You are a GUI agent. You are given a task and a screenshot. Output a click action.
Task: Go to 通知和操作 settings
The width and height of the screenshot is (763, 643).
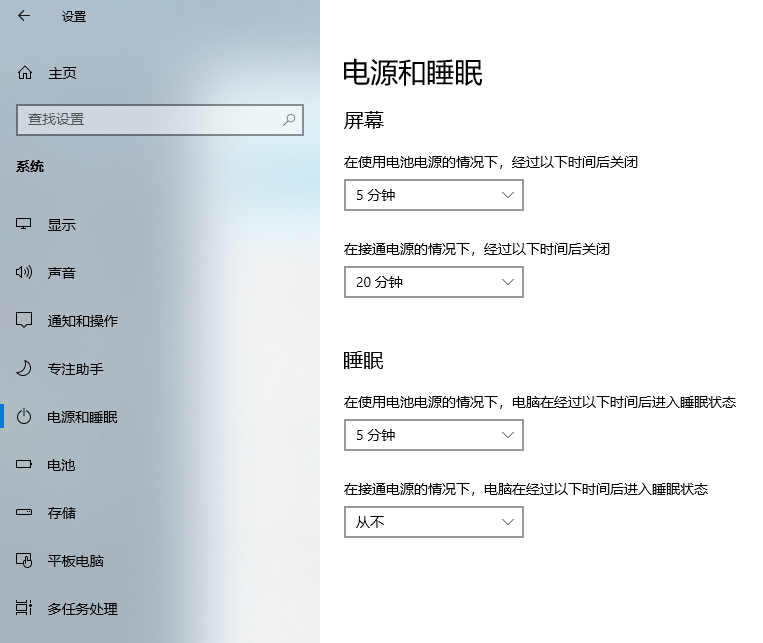(x=160, y=320)
